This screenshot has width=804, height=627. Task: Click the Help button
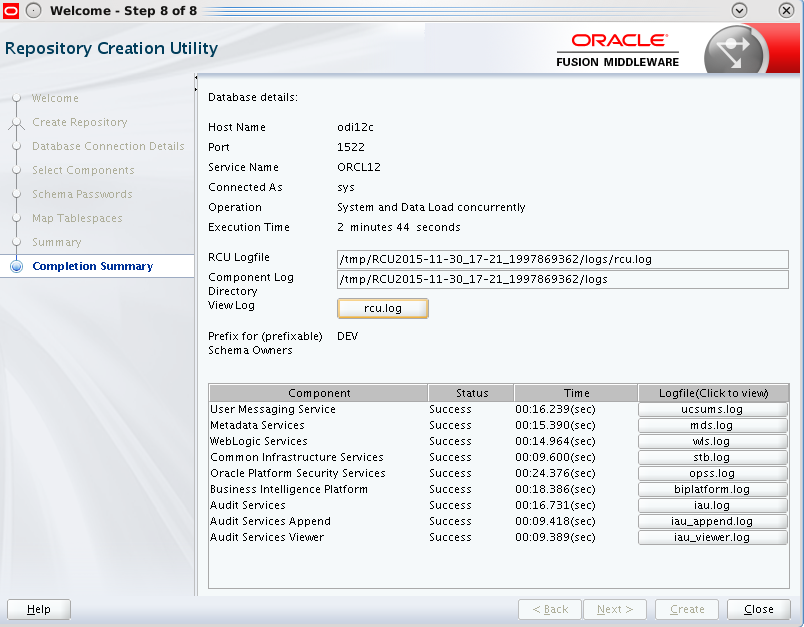point(39,609)
